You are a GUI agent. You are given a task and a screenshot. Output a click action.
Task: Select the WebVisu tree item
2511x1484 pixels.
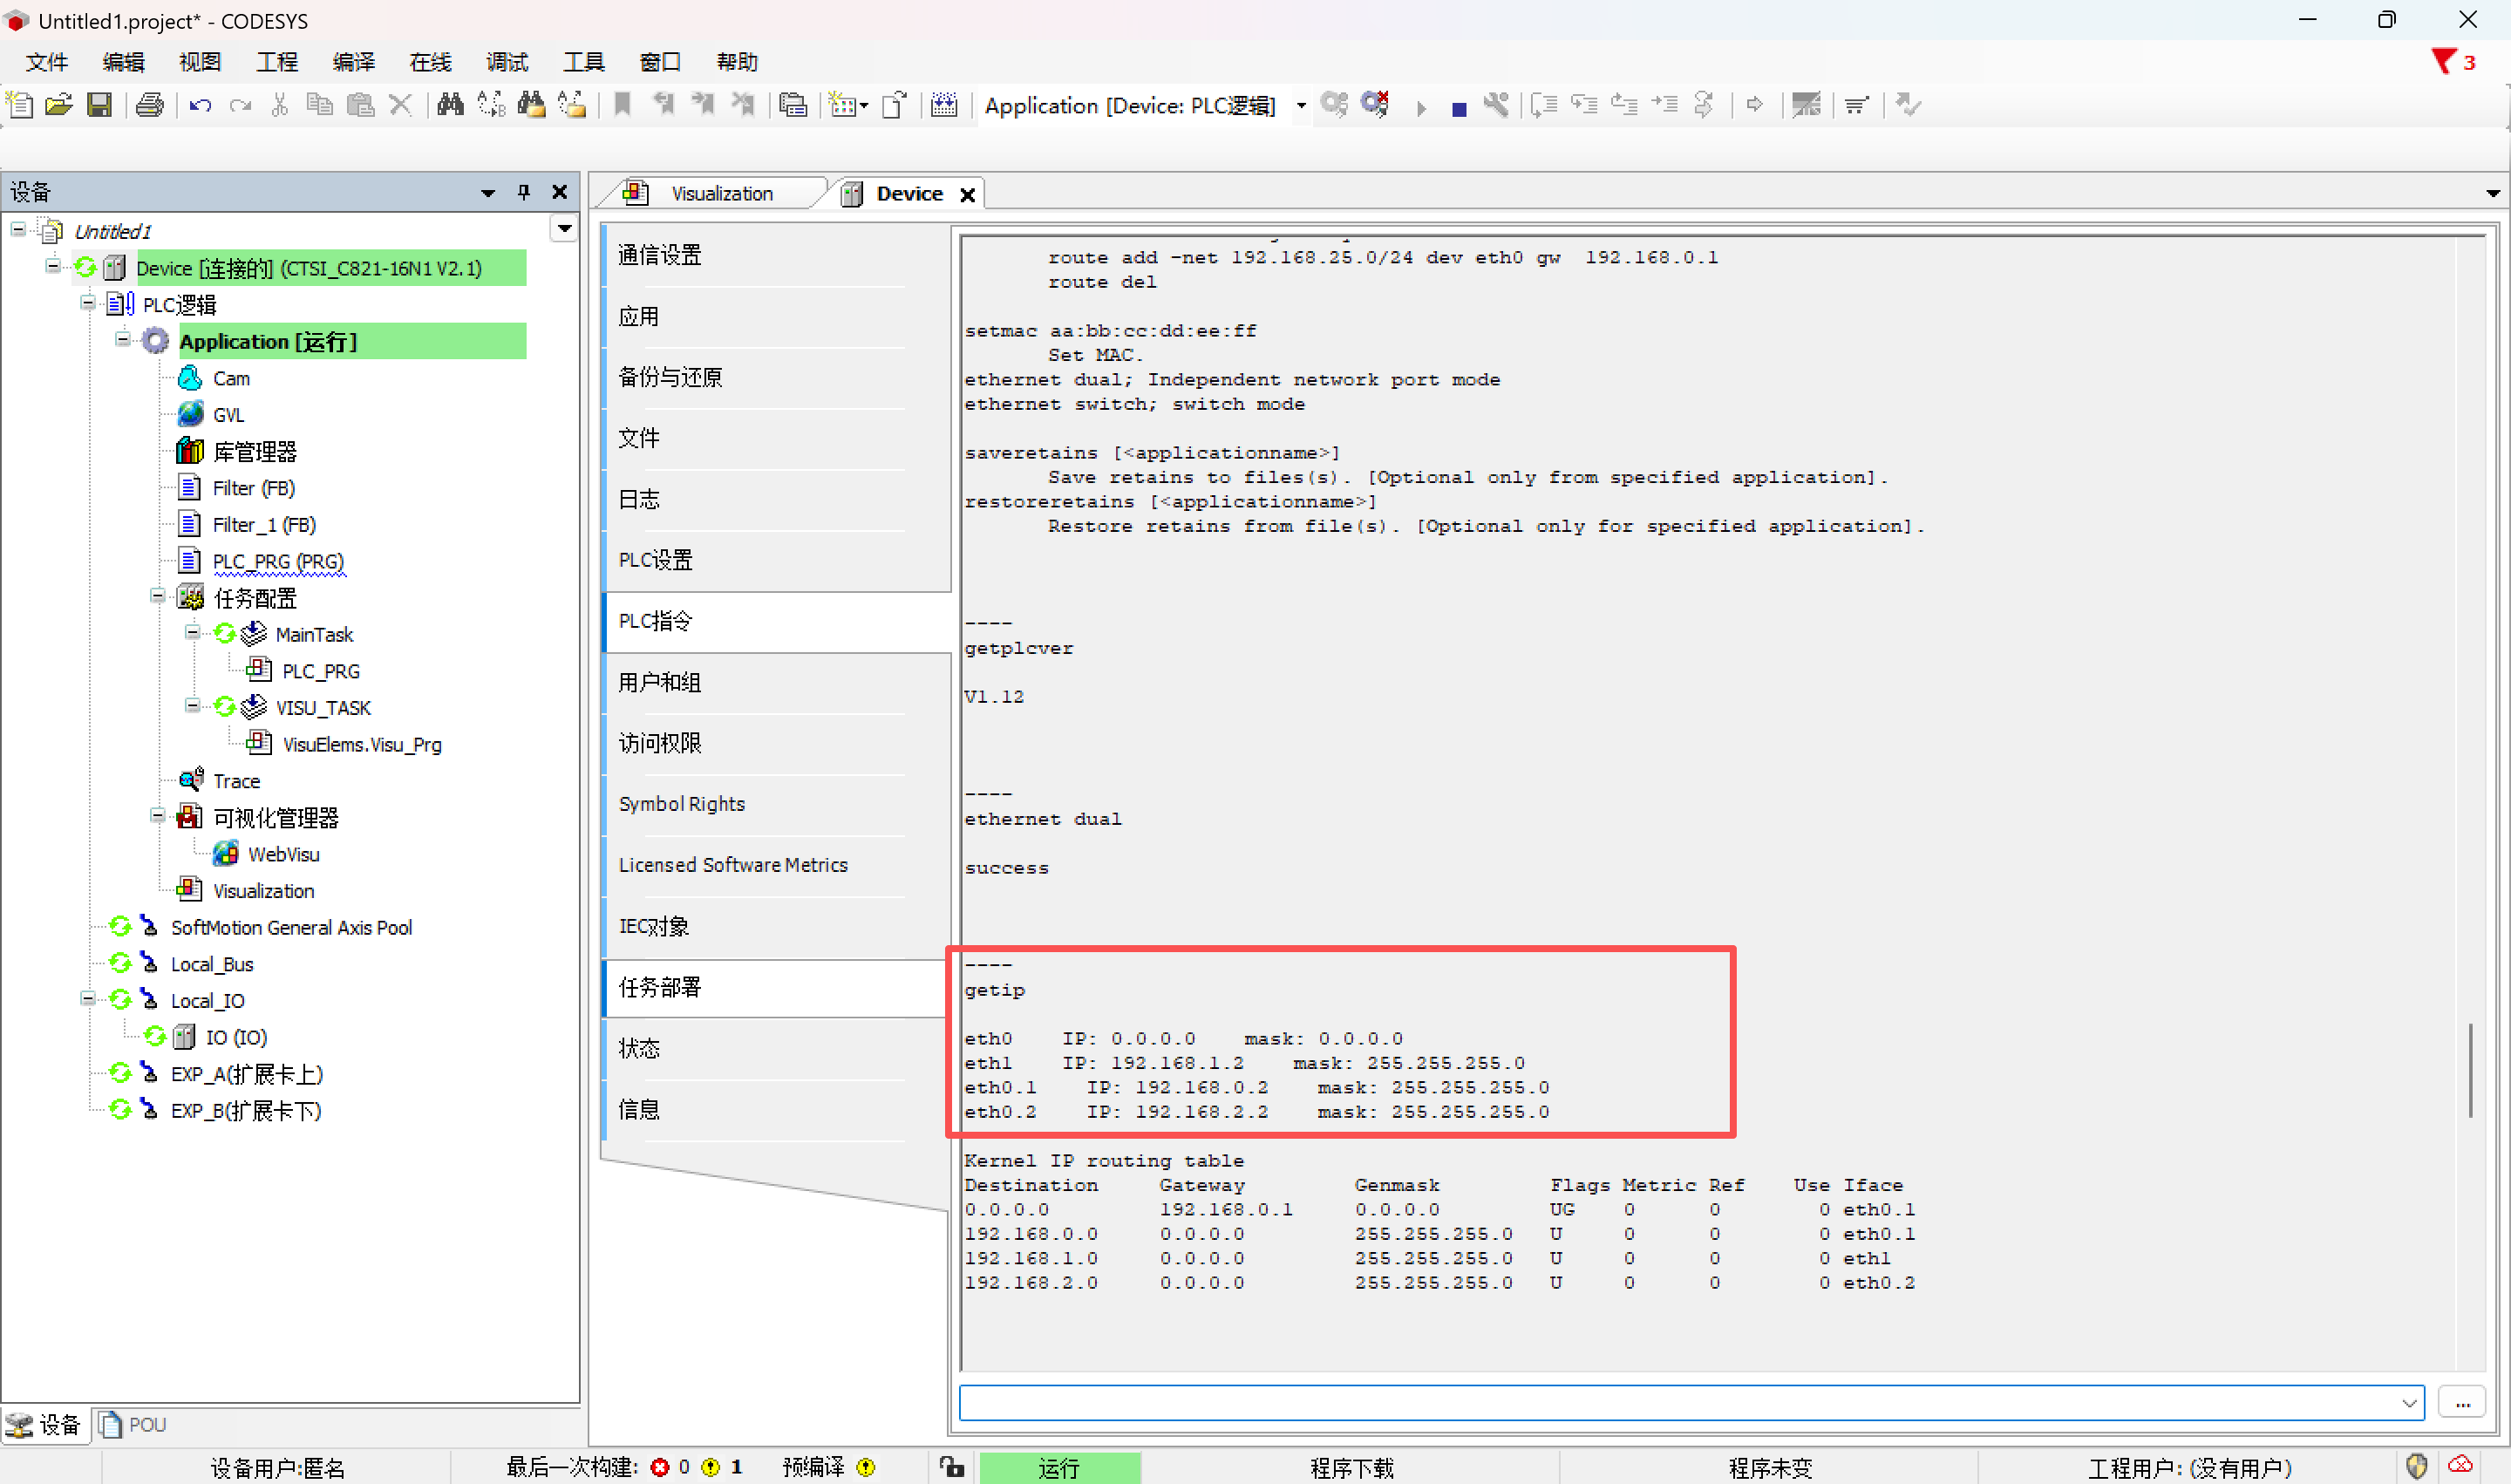[284, 854]
